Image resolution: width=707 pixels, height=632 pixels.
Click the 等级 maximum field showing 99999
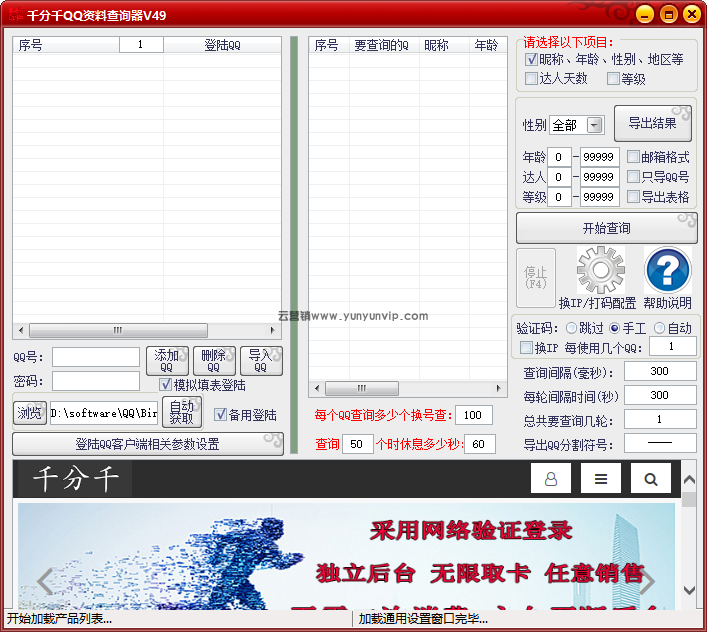(x=599, y=197)
